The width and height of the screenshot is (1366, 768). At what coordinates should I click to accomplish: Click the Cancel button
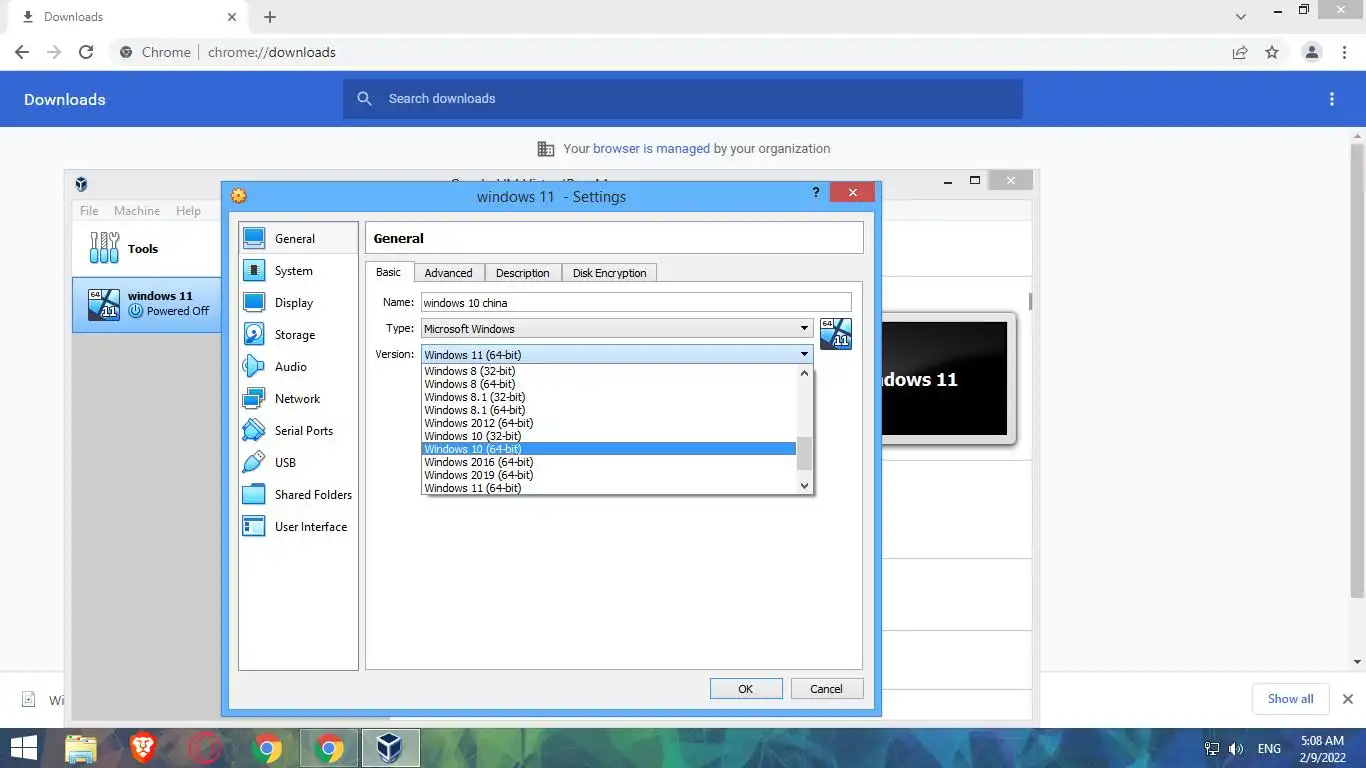[826, 689]
